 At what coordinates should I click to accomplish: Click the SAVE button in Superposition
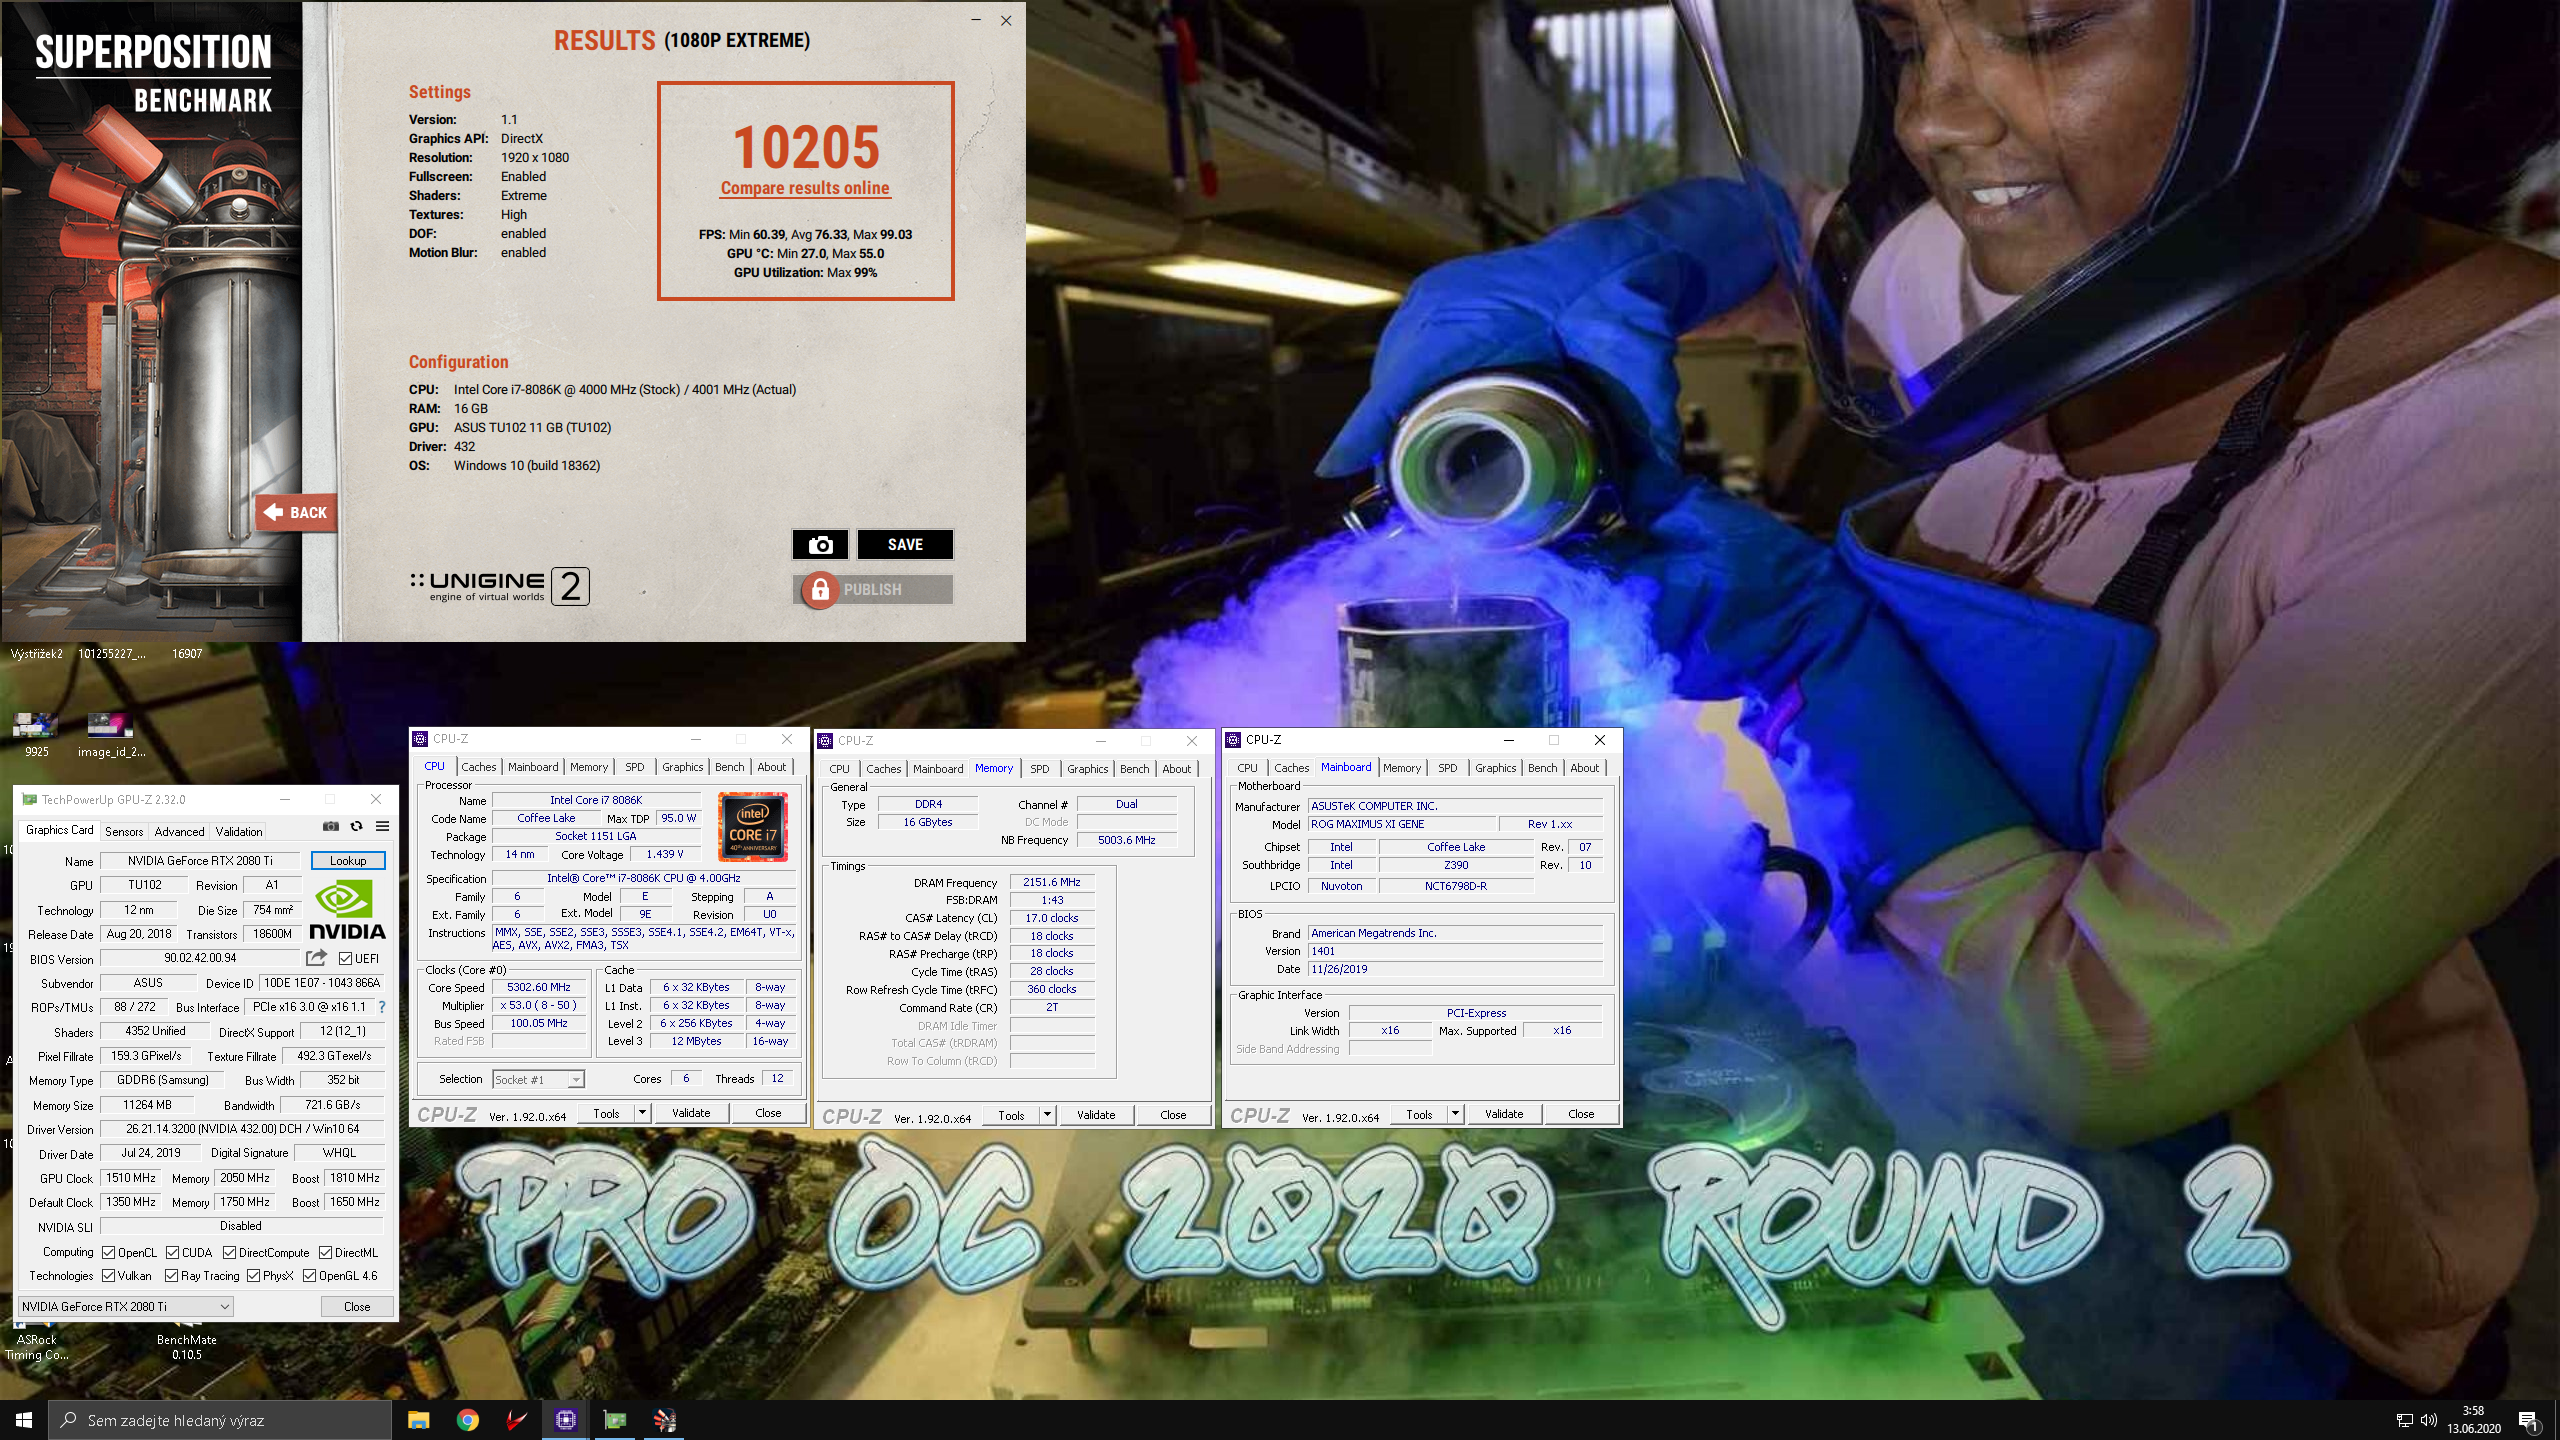click(x=905, y=544)
